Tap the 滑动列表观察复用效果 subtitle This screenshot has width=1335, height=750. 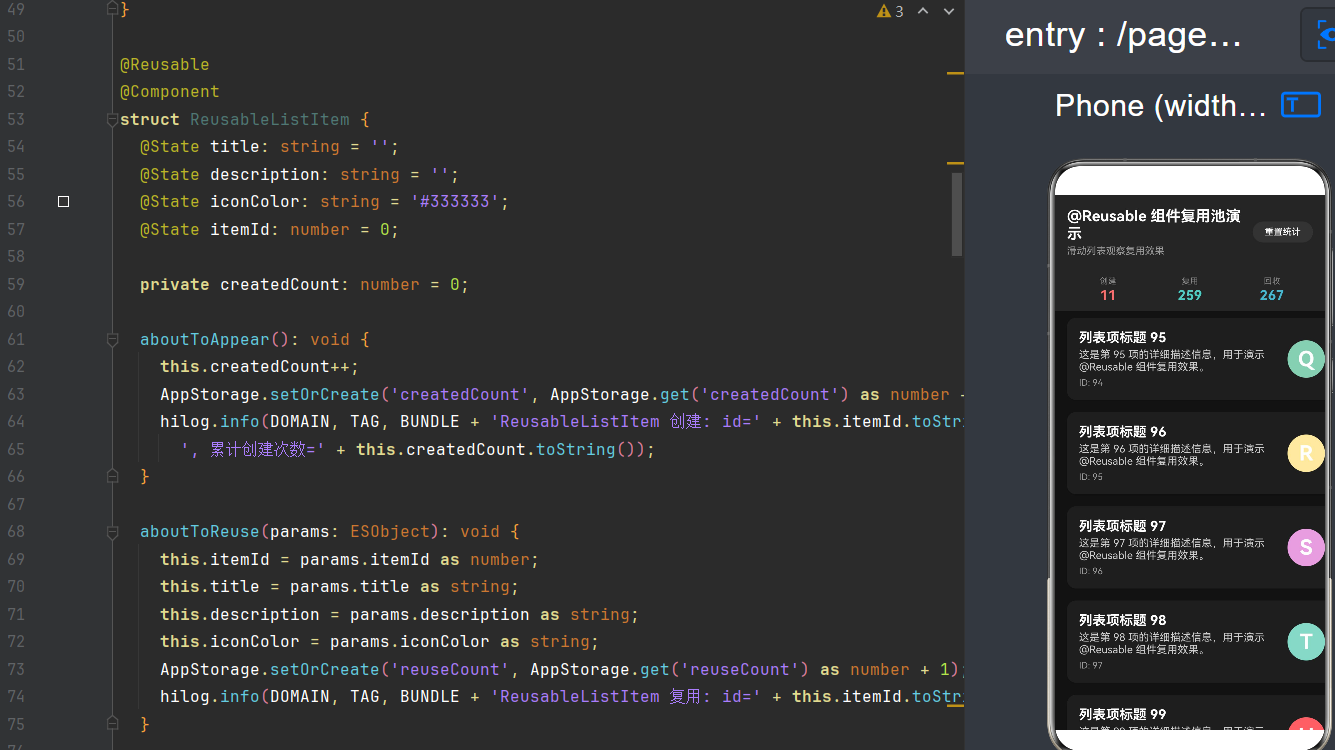[1116, 251]
